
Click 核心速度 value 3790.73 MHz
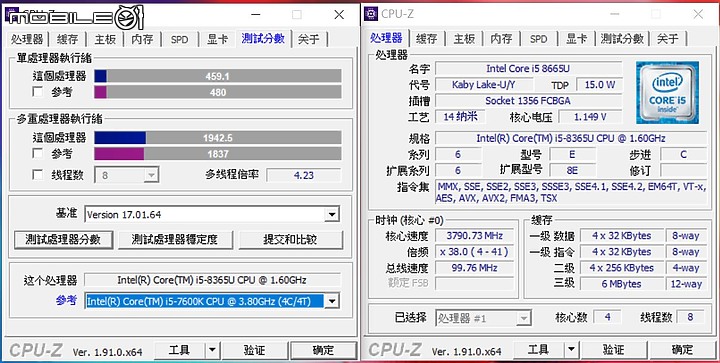[x=474, y=236]
